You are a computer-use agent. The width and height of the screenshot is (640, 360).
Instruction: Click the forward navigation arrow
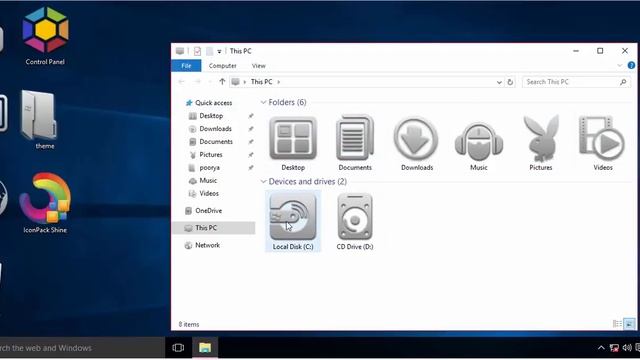197,82
